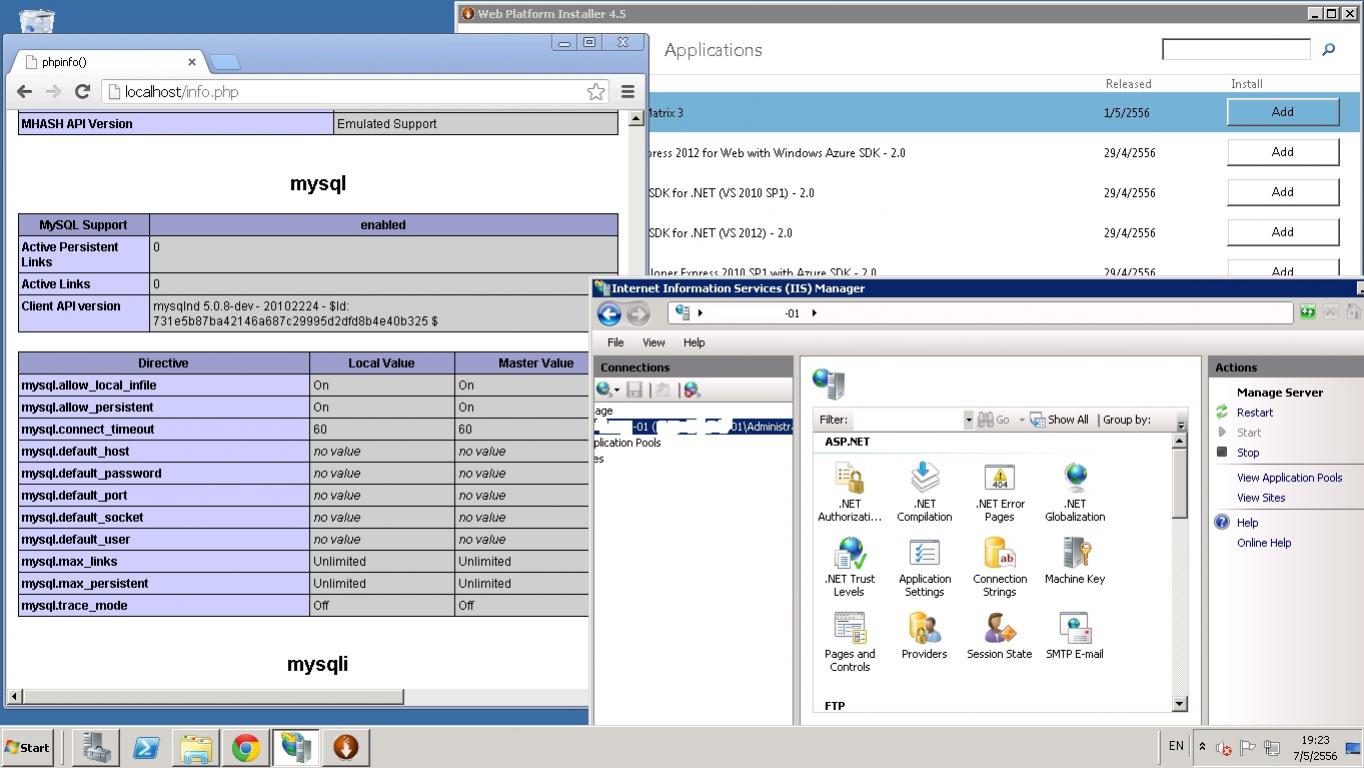
Task: Click Chrome back arrow button
Action: tap(25, 91)
